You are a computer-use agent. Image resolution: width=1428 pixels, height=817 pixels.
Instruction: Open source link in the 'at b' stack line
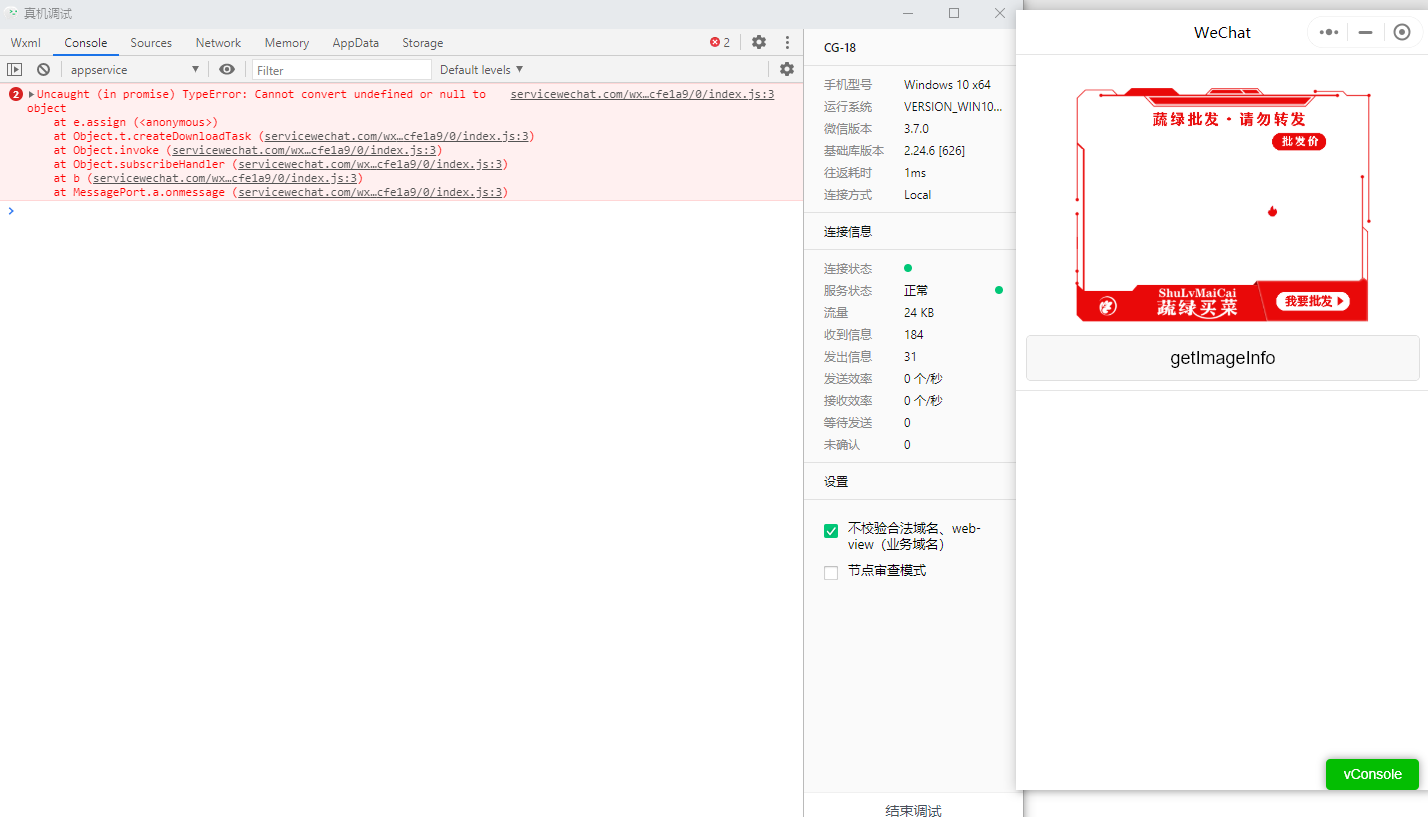[x=225, y=178]
